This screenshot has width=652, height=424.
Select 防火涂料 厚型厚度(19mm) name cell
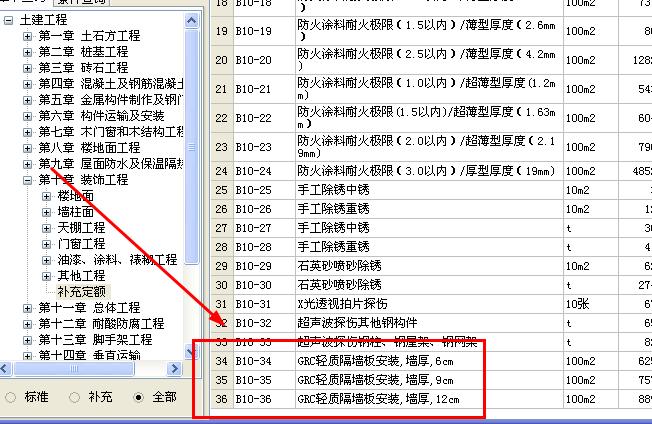429,171
